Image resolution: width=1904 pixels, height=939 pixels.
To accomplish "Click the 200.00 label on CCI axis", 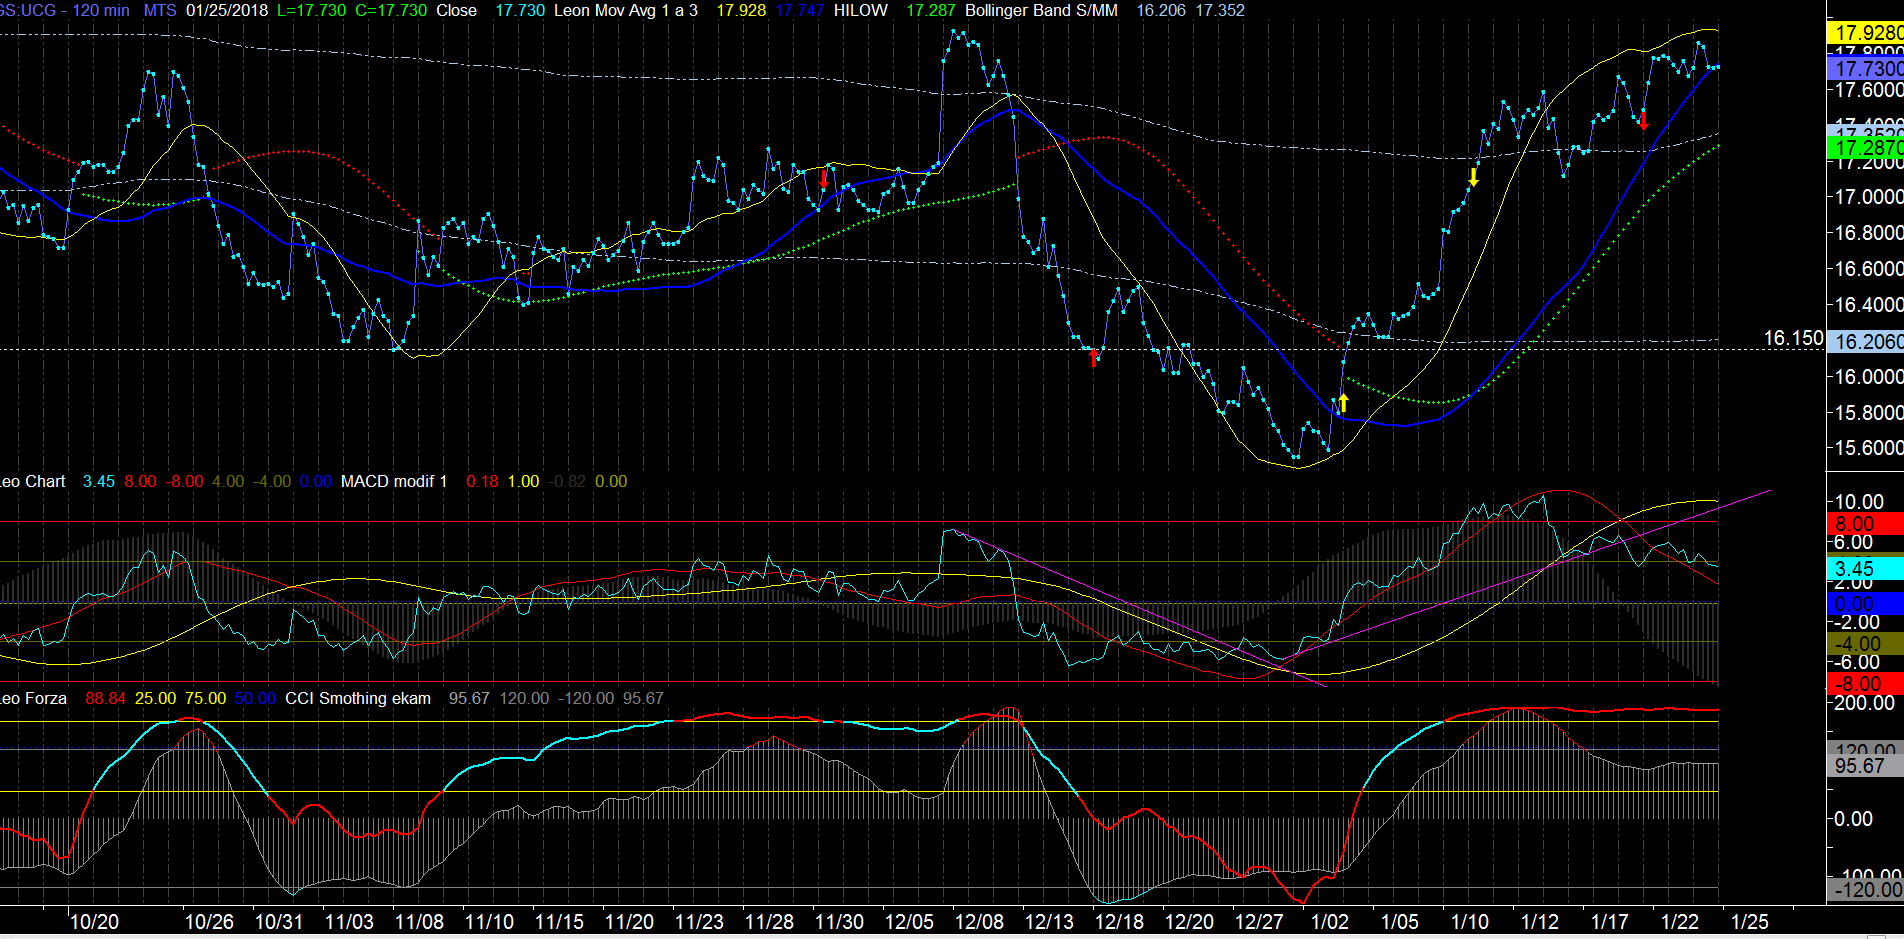I will pos(1864,703).
